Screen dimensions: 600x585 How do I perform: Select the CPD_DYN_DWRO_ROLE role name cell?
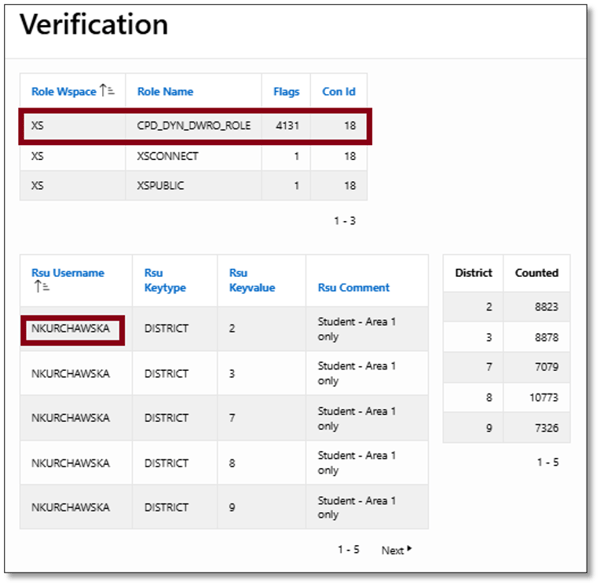[x=193, y=126]
